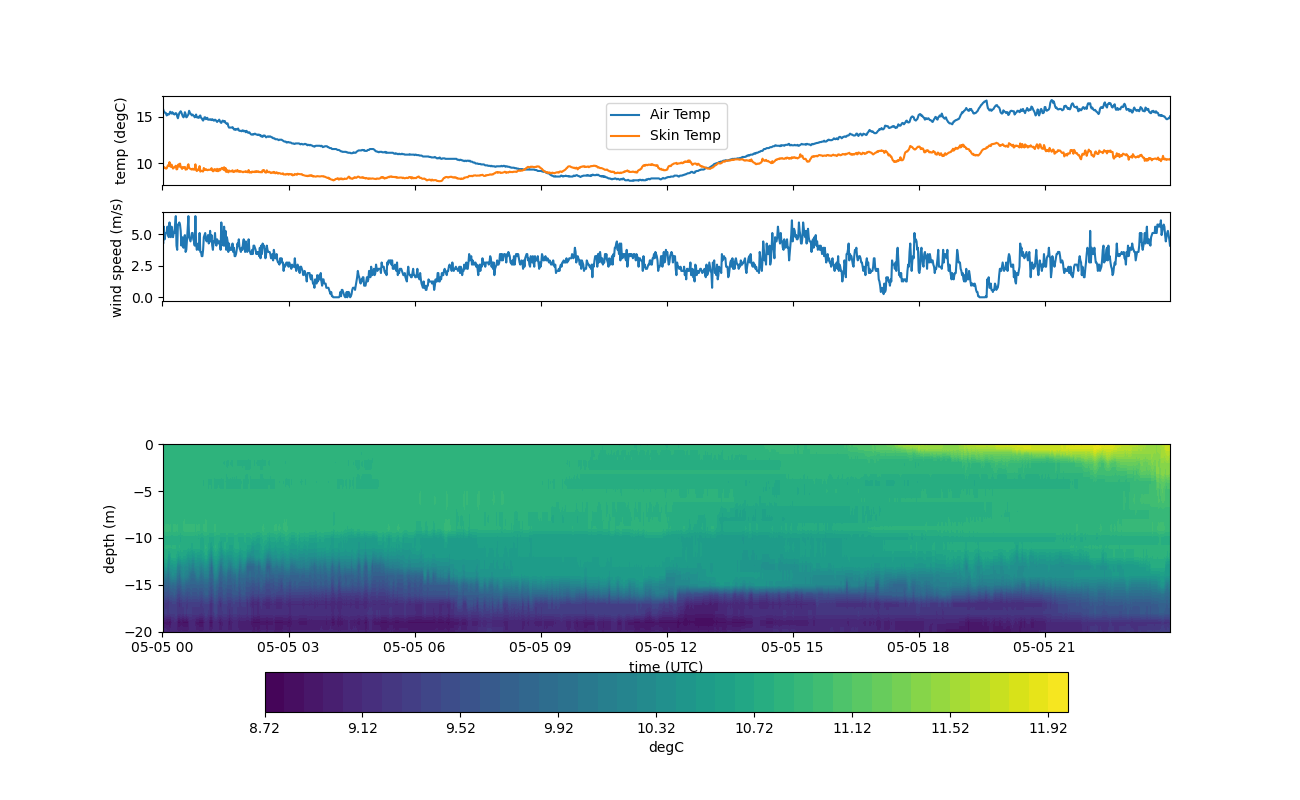This screenshot has width=1300, height=800.
Task: Click the -20 depth tick label
Action: pos(142,632)
